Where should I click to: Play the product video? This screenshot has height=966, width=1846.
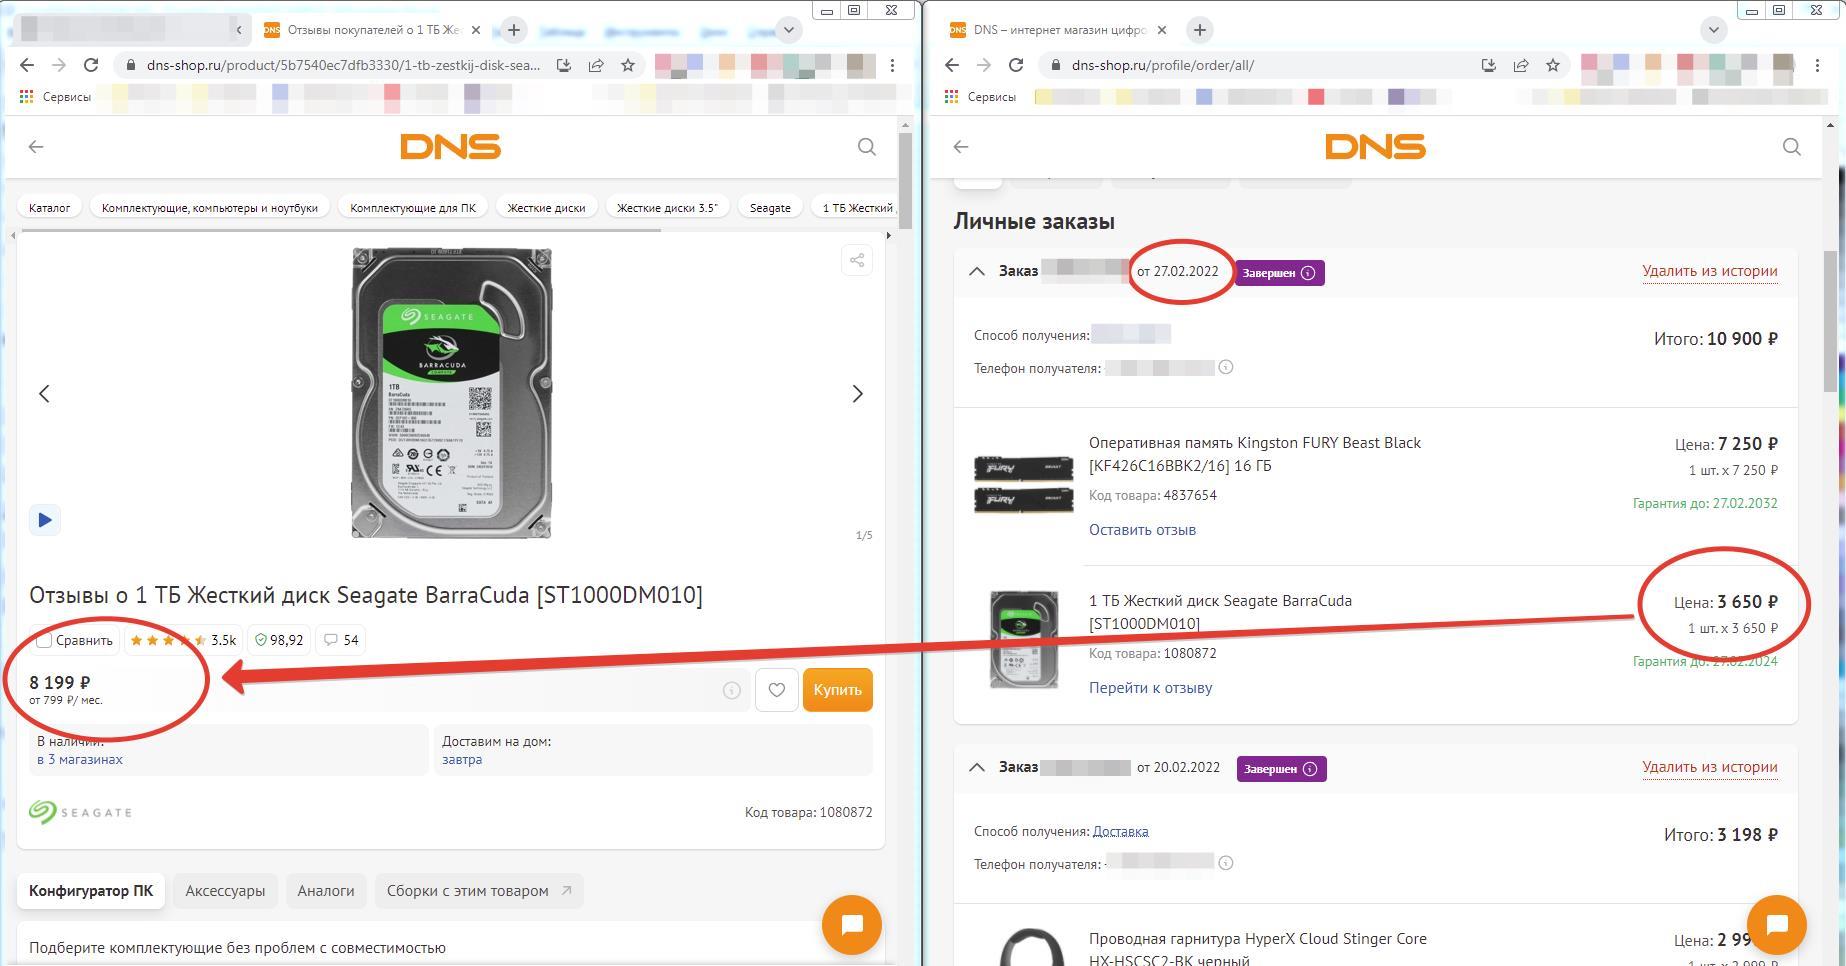[x=45, y=520]
